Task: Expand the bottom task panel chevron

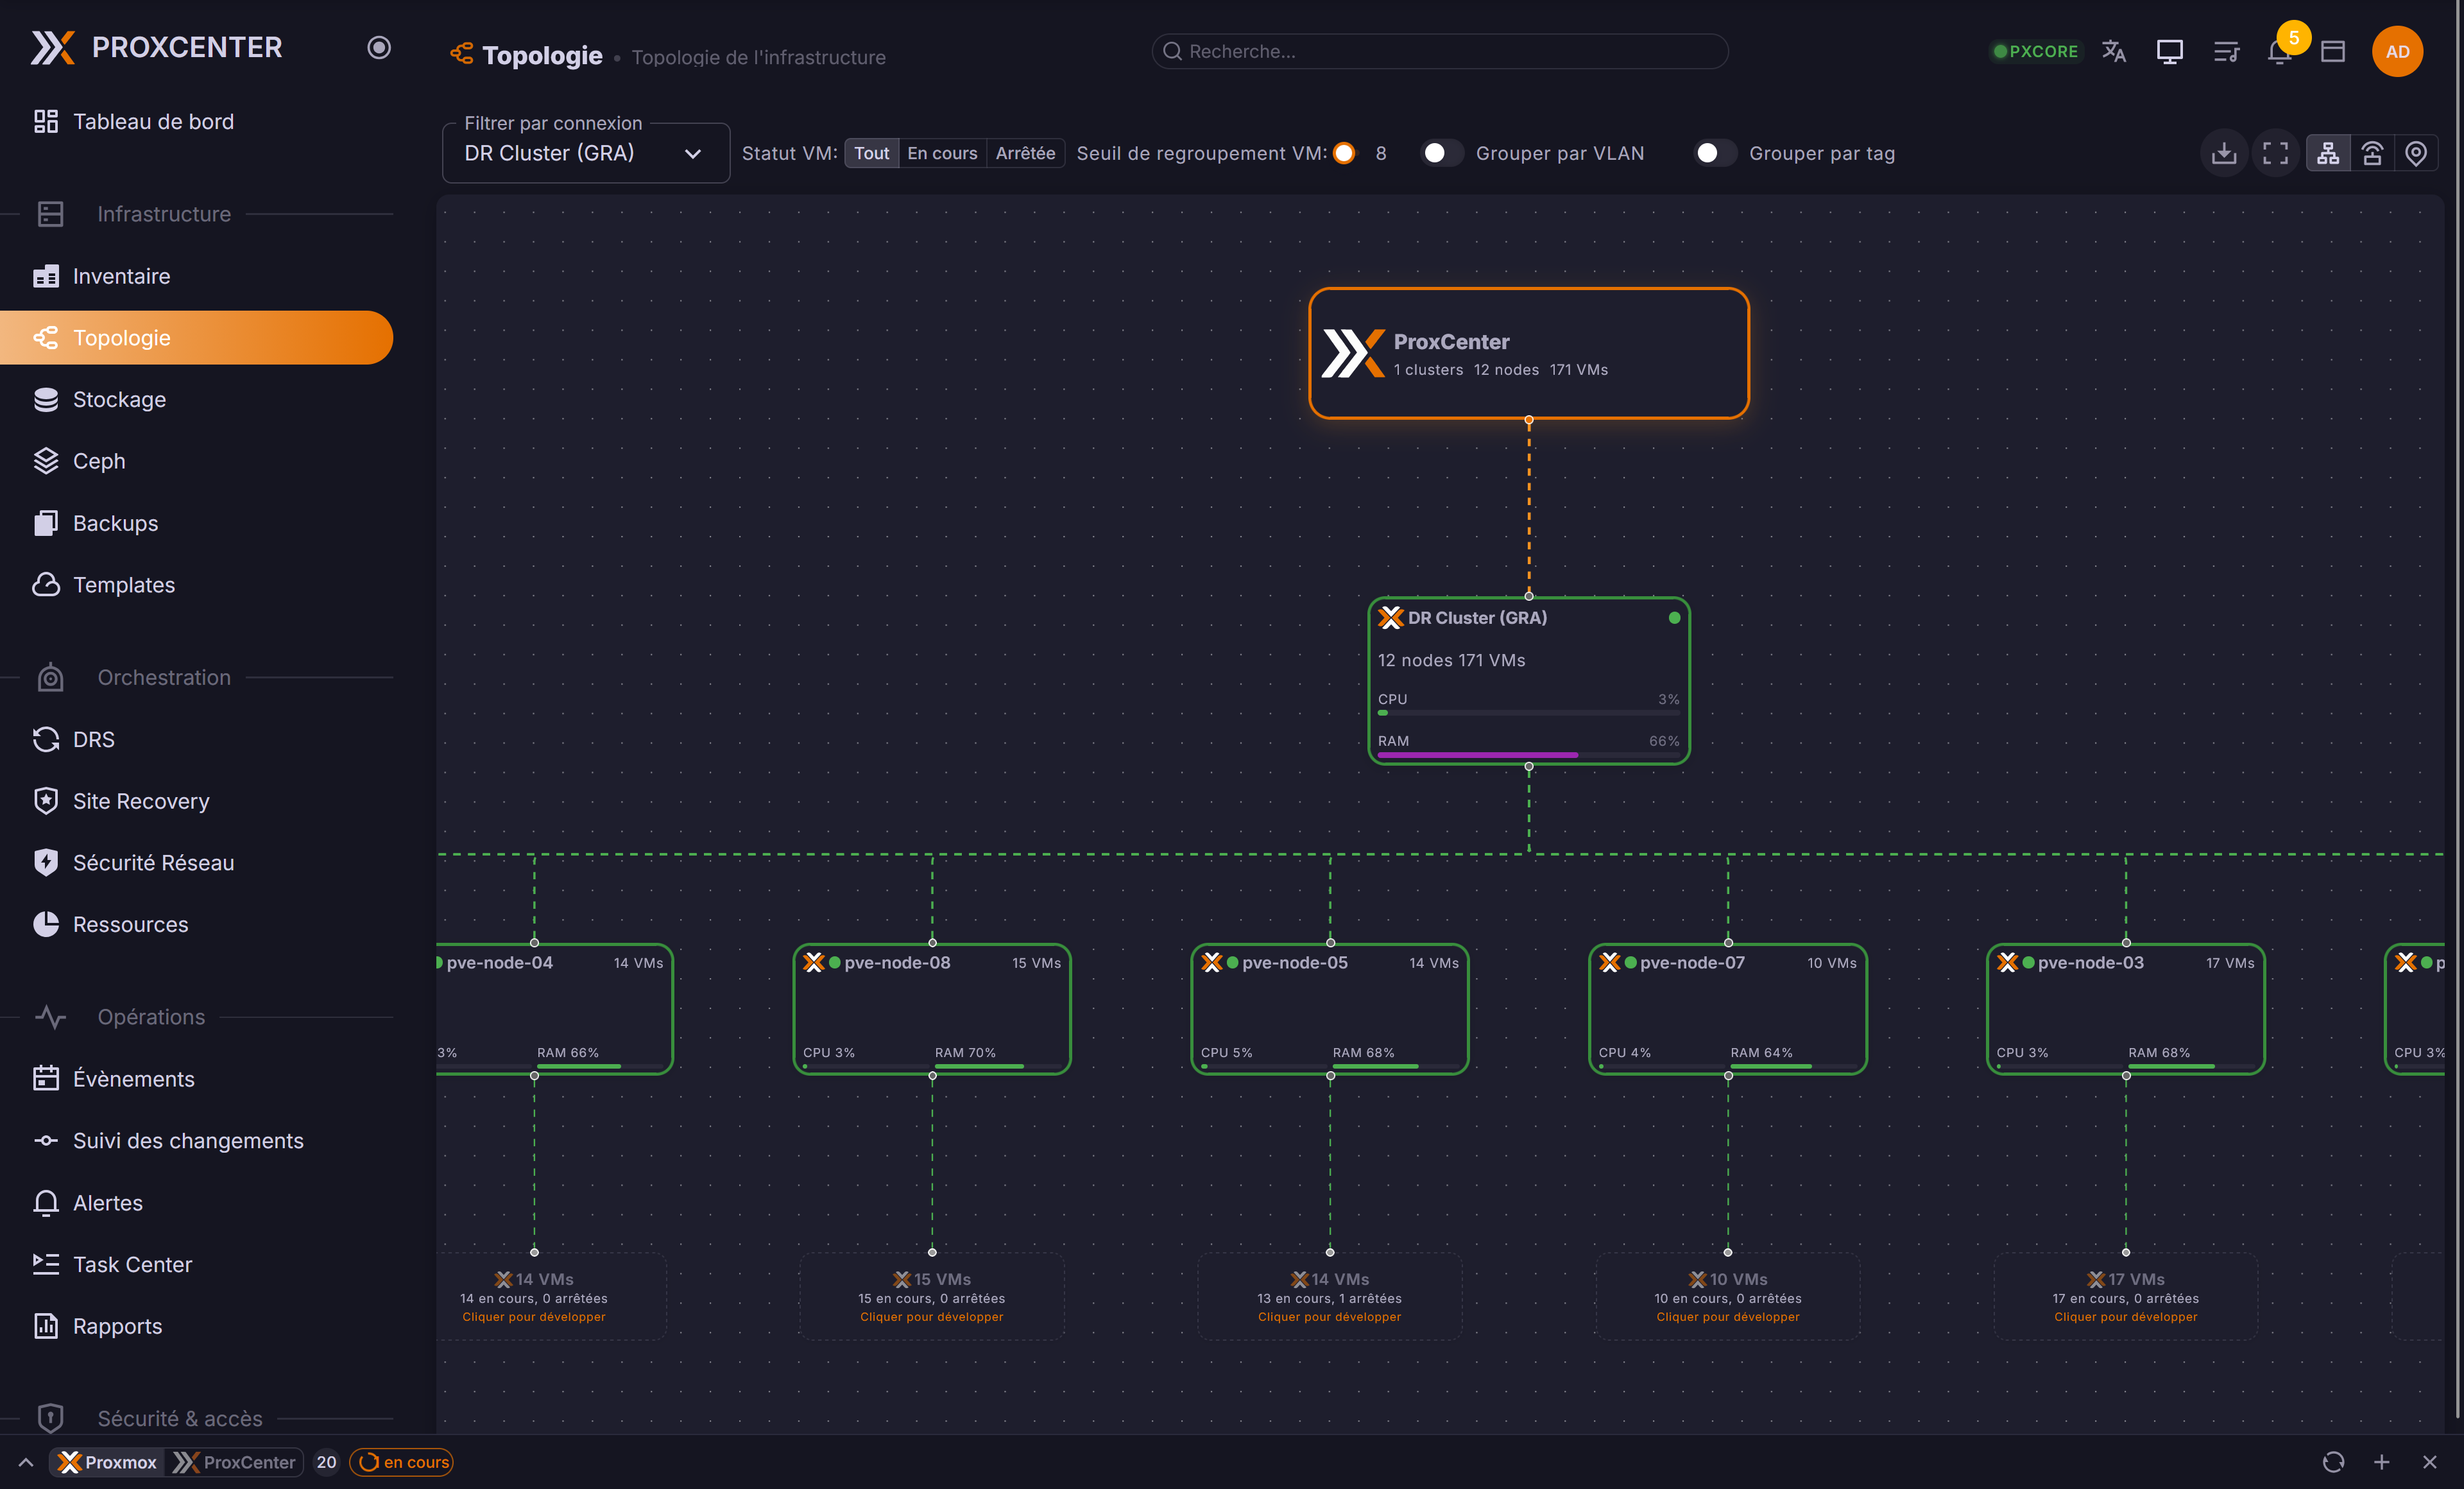Action: [x=26, y=1462]
